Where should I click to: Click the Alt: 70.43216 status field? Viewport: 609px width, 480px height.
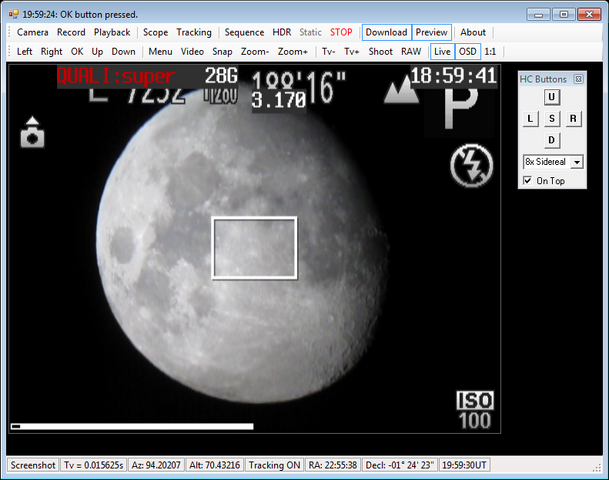click(214, 465)
